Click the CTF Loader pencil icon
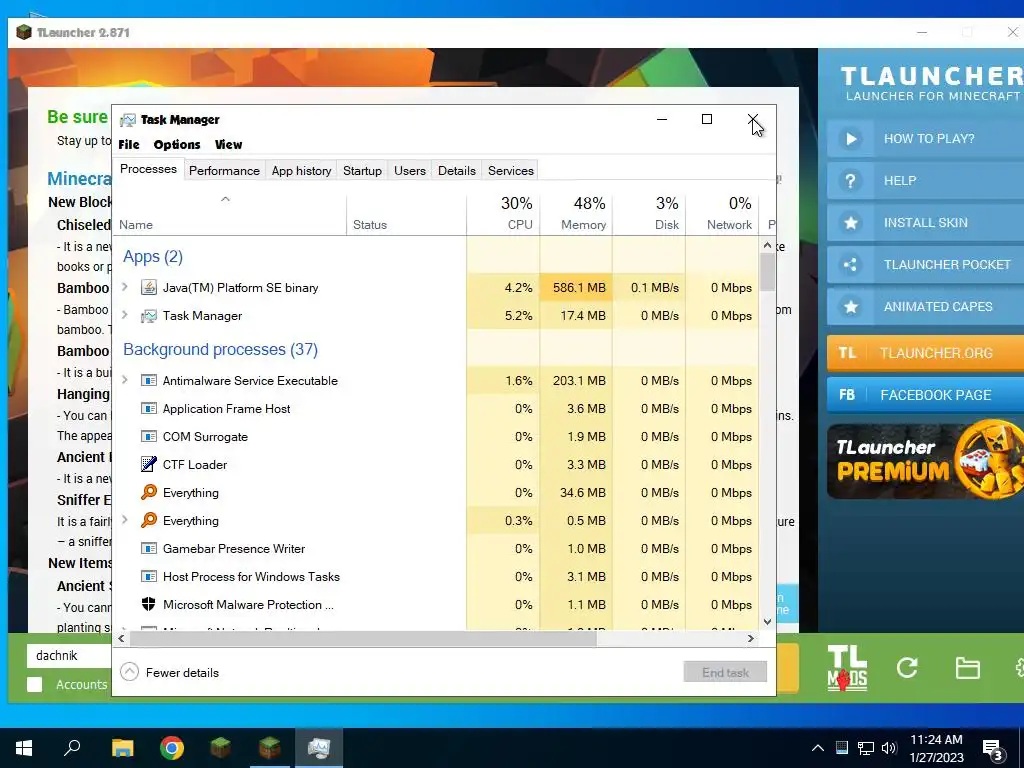This screenshot has width=1024, height=768. (x=149, y=464)
